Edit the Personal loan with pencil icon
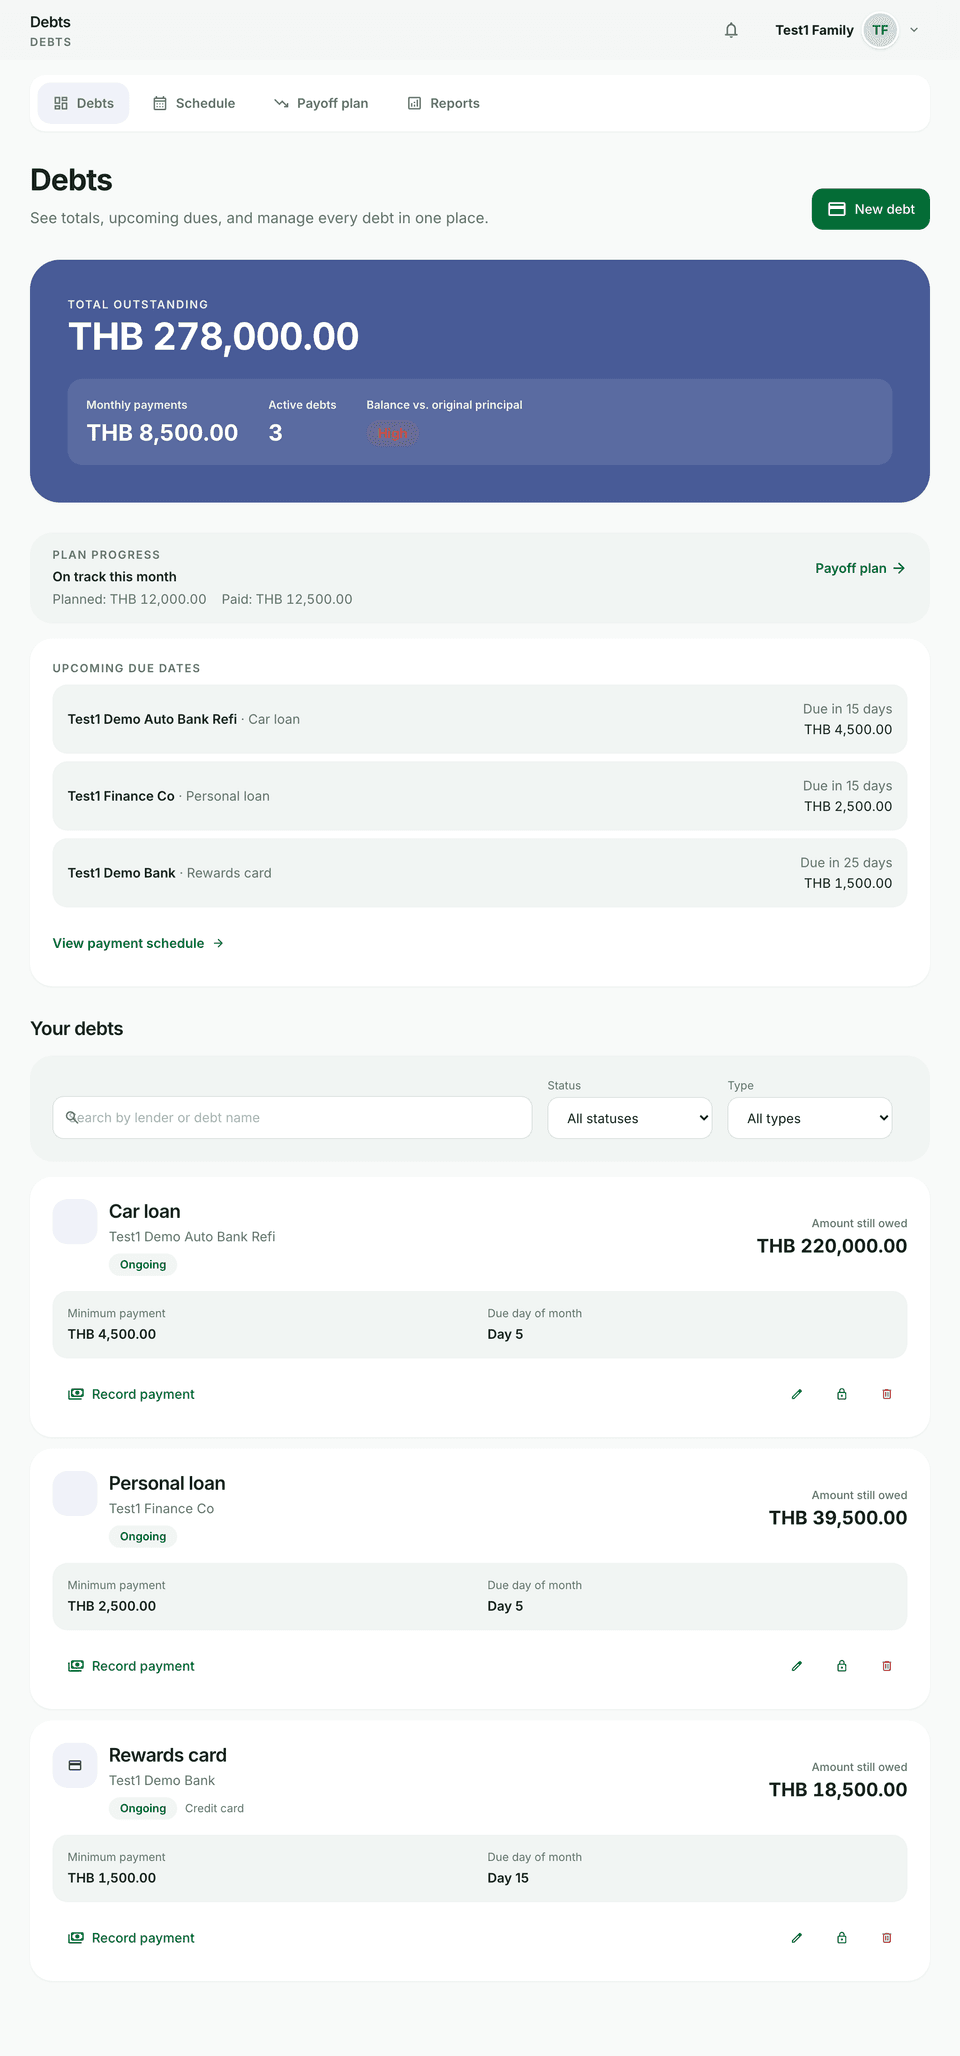 coord(797,1666)
